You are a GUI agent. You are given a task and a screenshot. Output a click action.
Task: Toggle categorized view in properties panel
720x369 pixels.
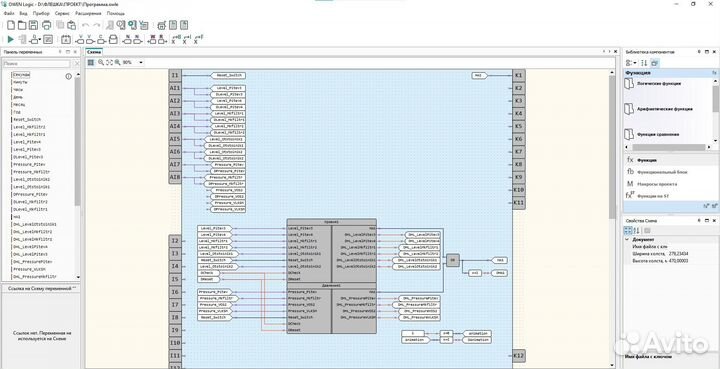click(x=628, y=230)
